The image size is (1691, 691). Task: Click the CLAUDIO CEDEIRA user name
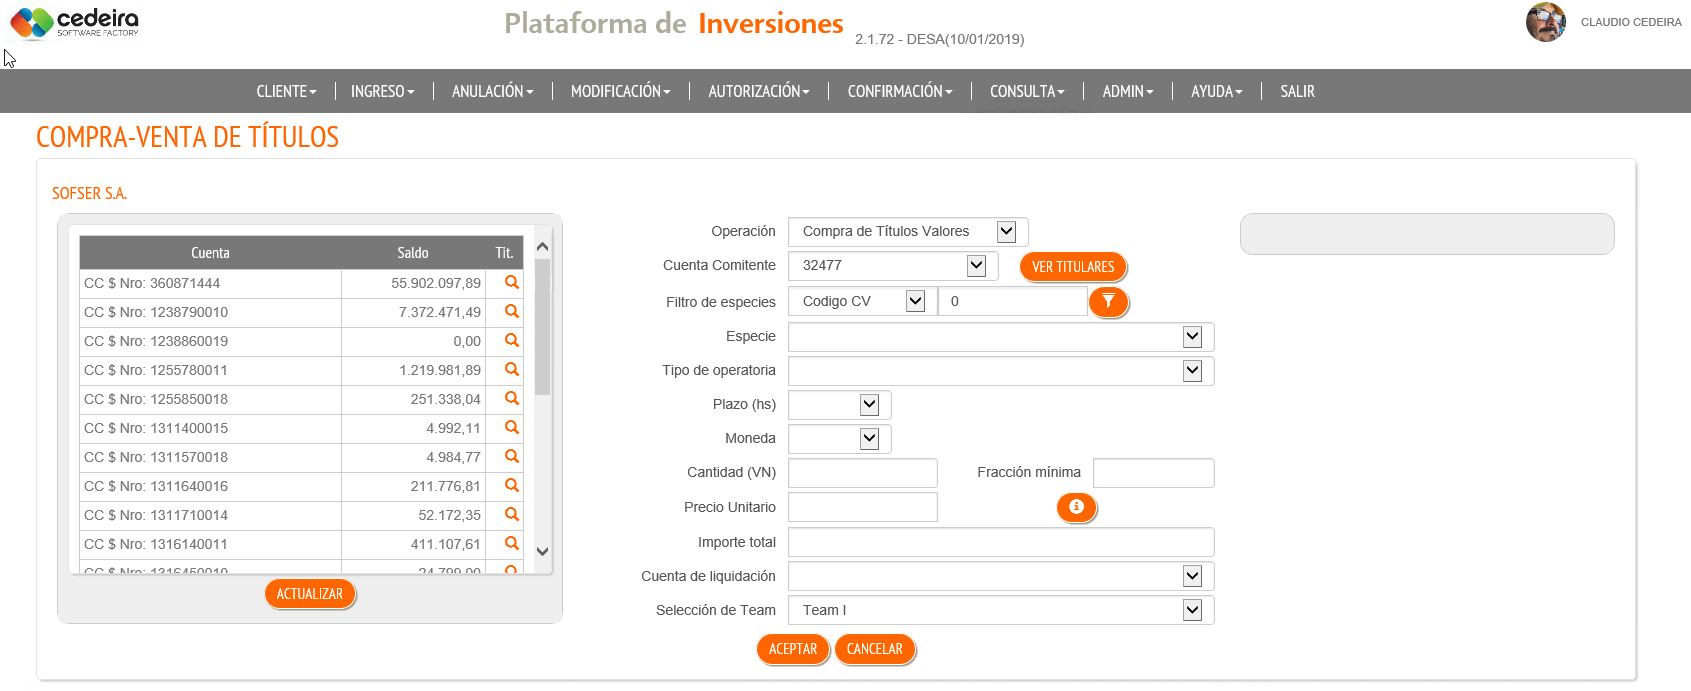1631,22
